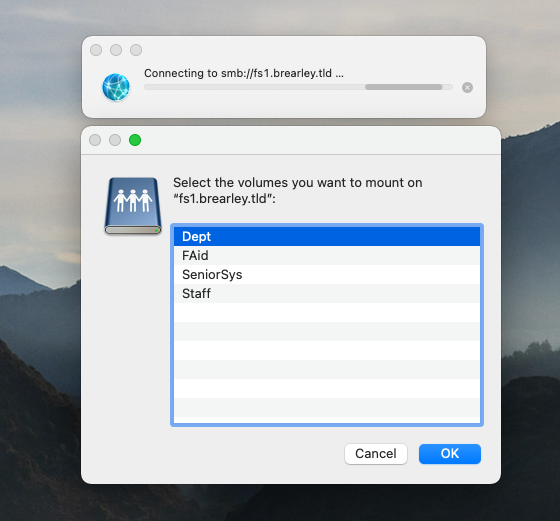This screenshot has height=521, width=560.
Task: Select the FAid volume
Action: click(x=327, y=255)
